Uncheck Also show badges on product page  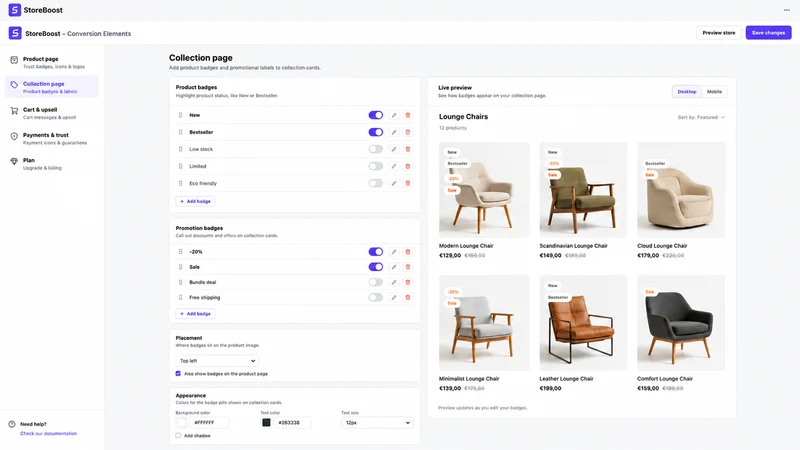178,373
